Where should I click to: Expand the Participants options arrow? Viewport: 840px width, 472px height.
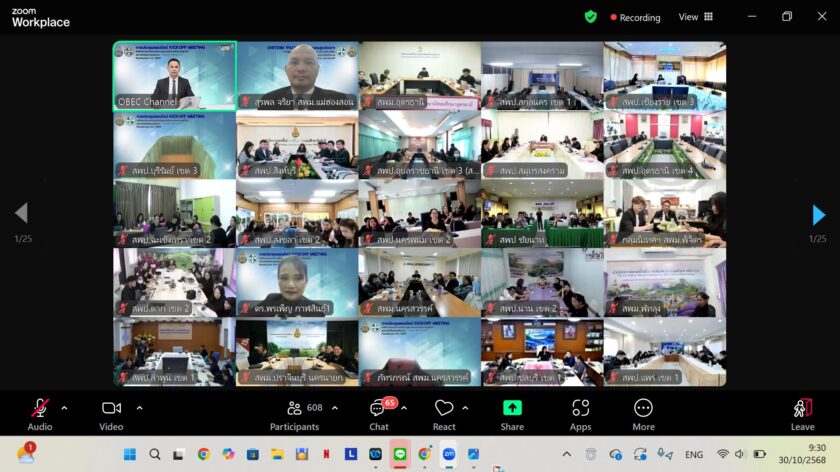click(334, 408)
